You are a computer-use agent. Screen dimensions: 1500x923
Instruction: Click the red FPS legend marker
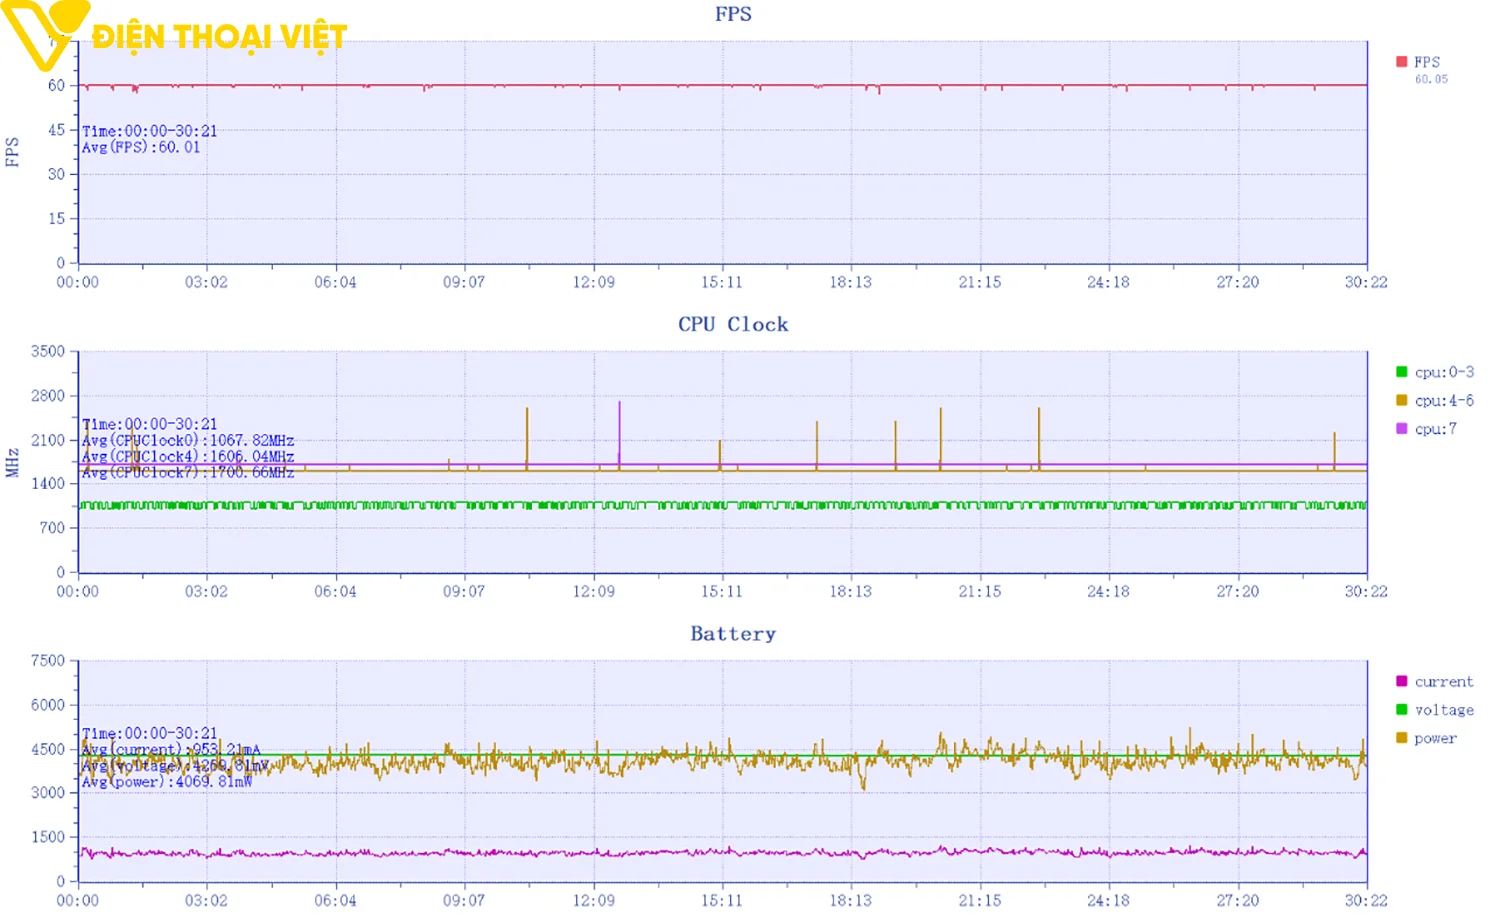[1400, 61]
